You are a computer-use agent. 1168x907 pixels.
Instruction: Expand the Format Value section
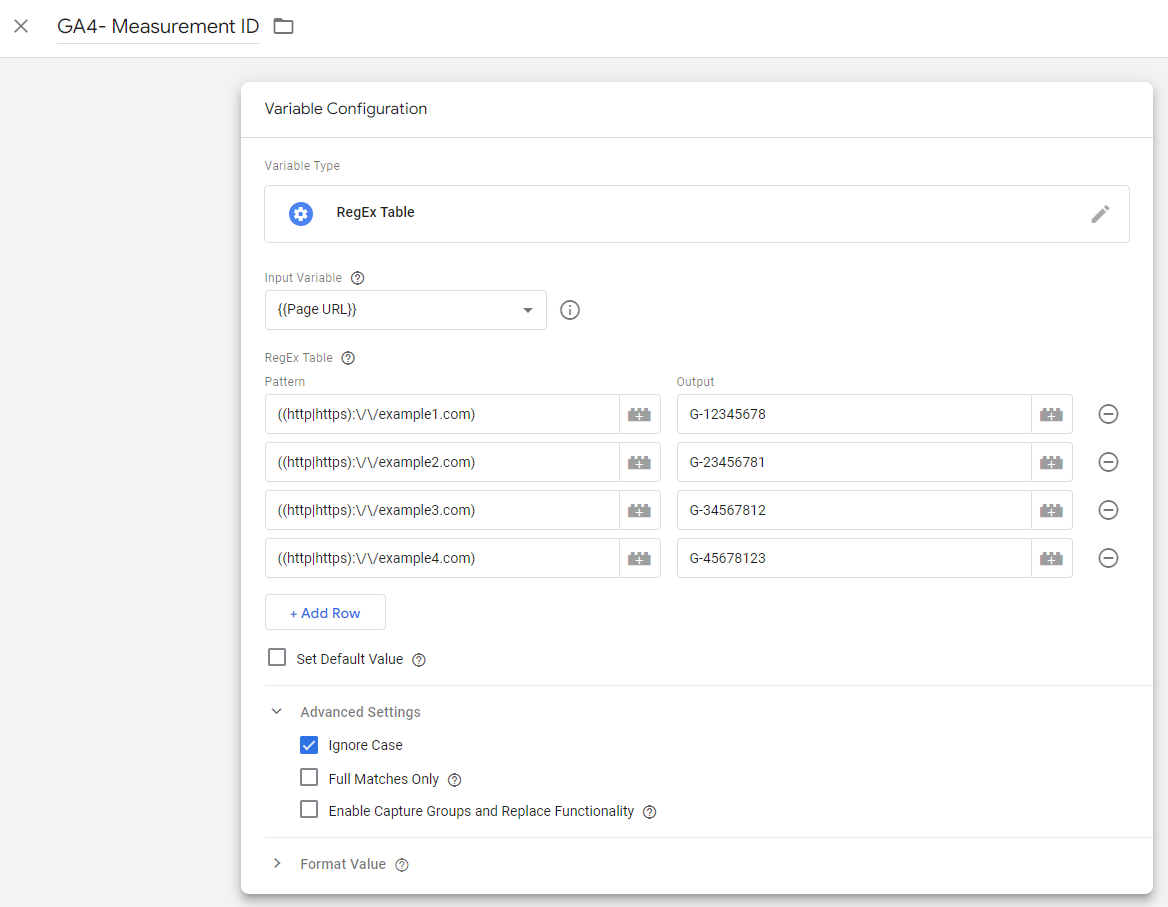(x=277, y=864)
